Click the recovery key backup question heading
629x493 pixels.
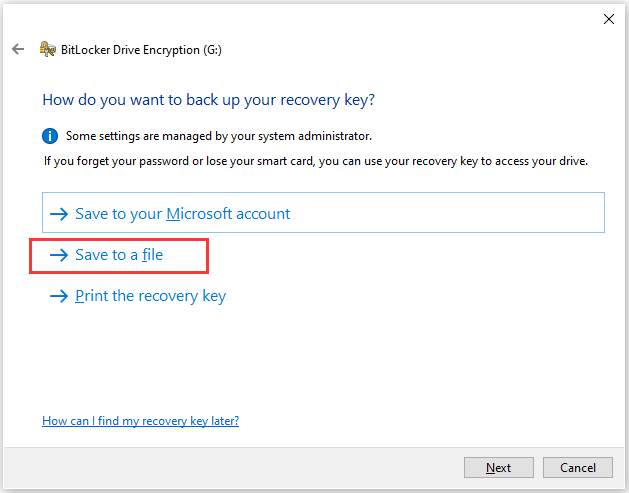click(209, 99)
